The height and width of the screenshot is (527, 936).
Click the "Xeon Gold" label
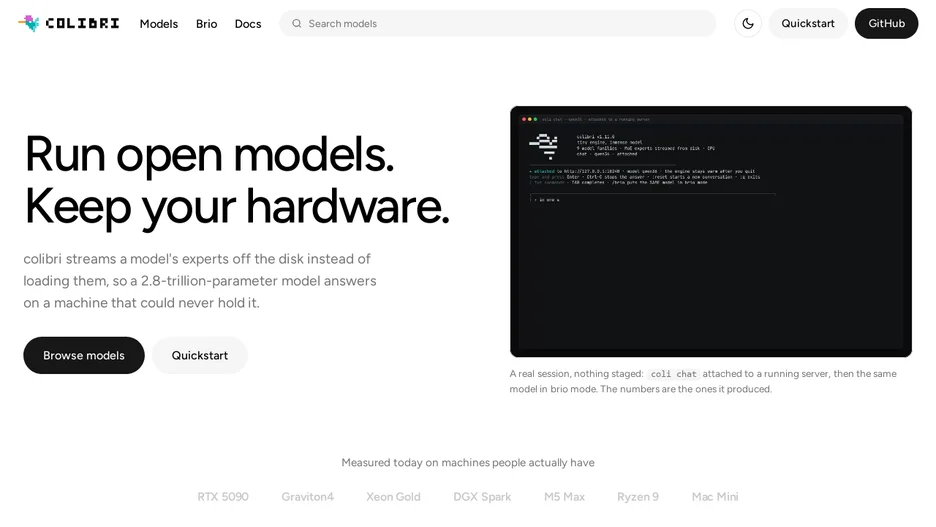click(393, 497)
